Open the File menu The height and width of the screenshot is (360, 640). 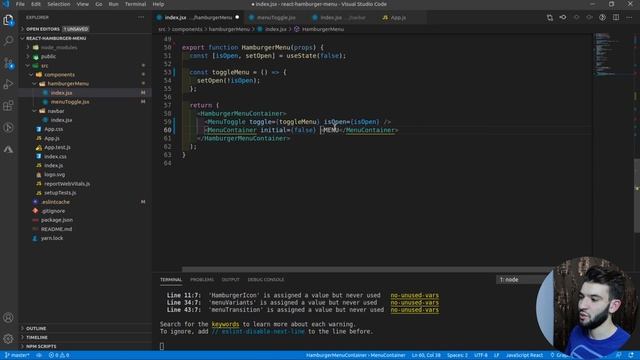pos(20,4)
